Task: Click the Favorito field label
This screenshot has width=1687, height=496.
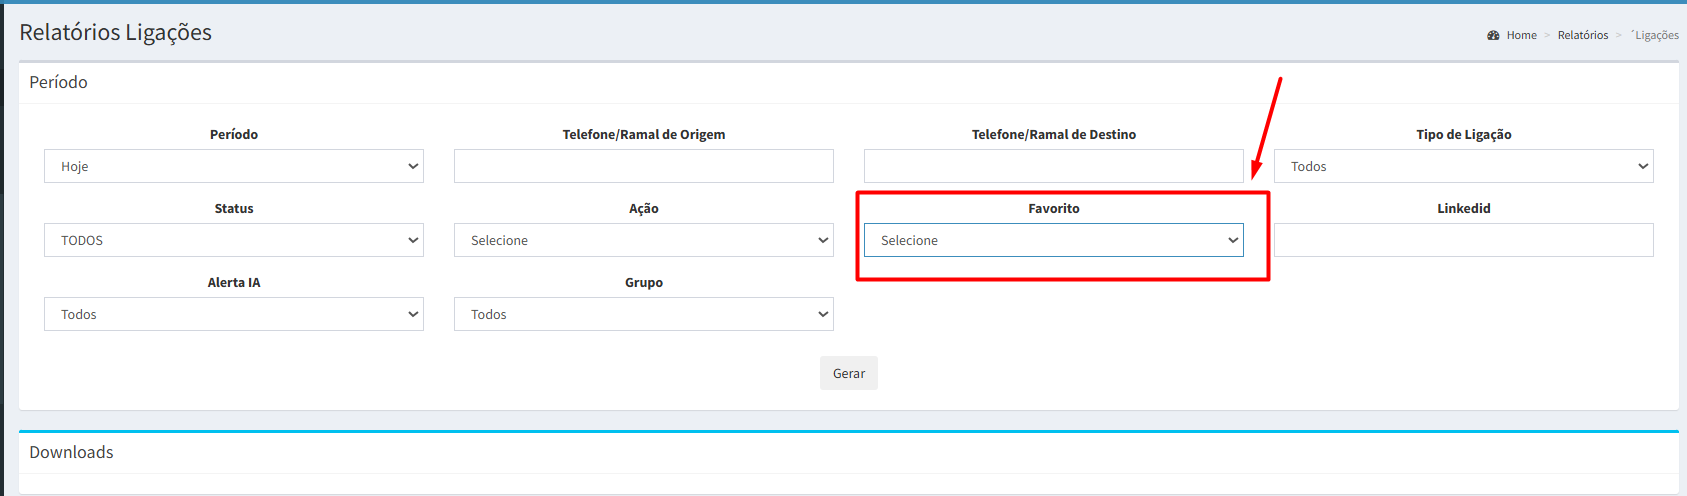Action: point(1053,208)
